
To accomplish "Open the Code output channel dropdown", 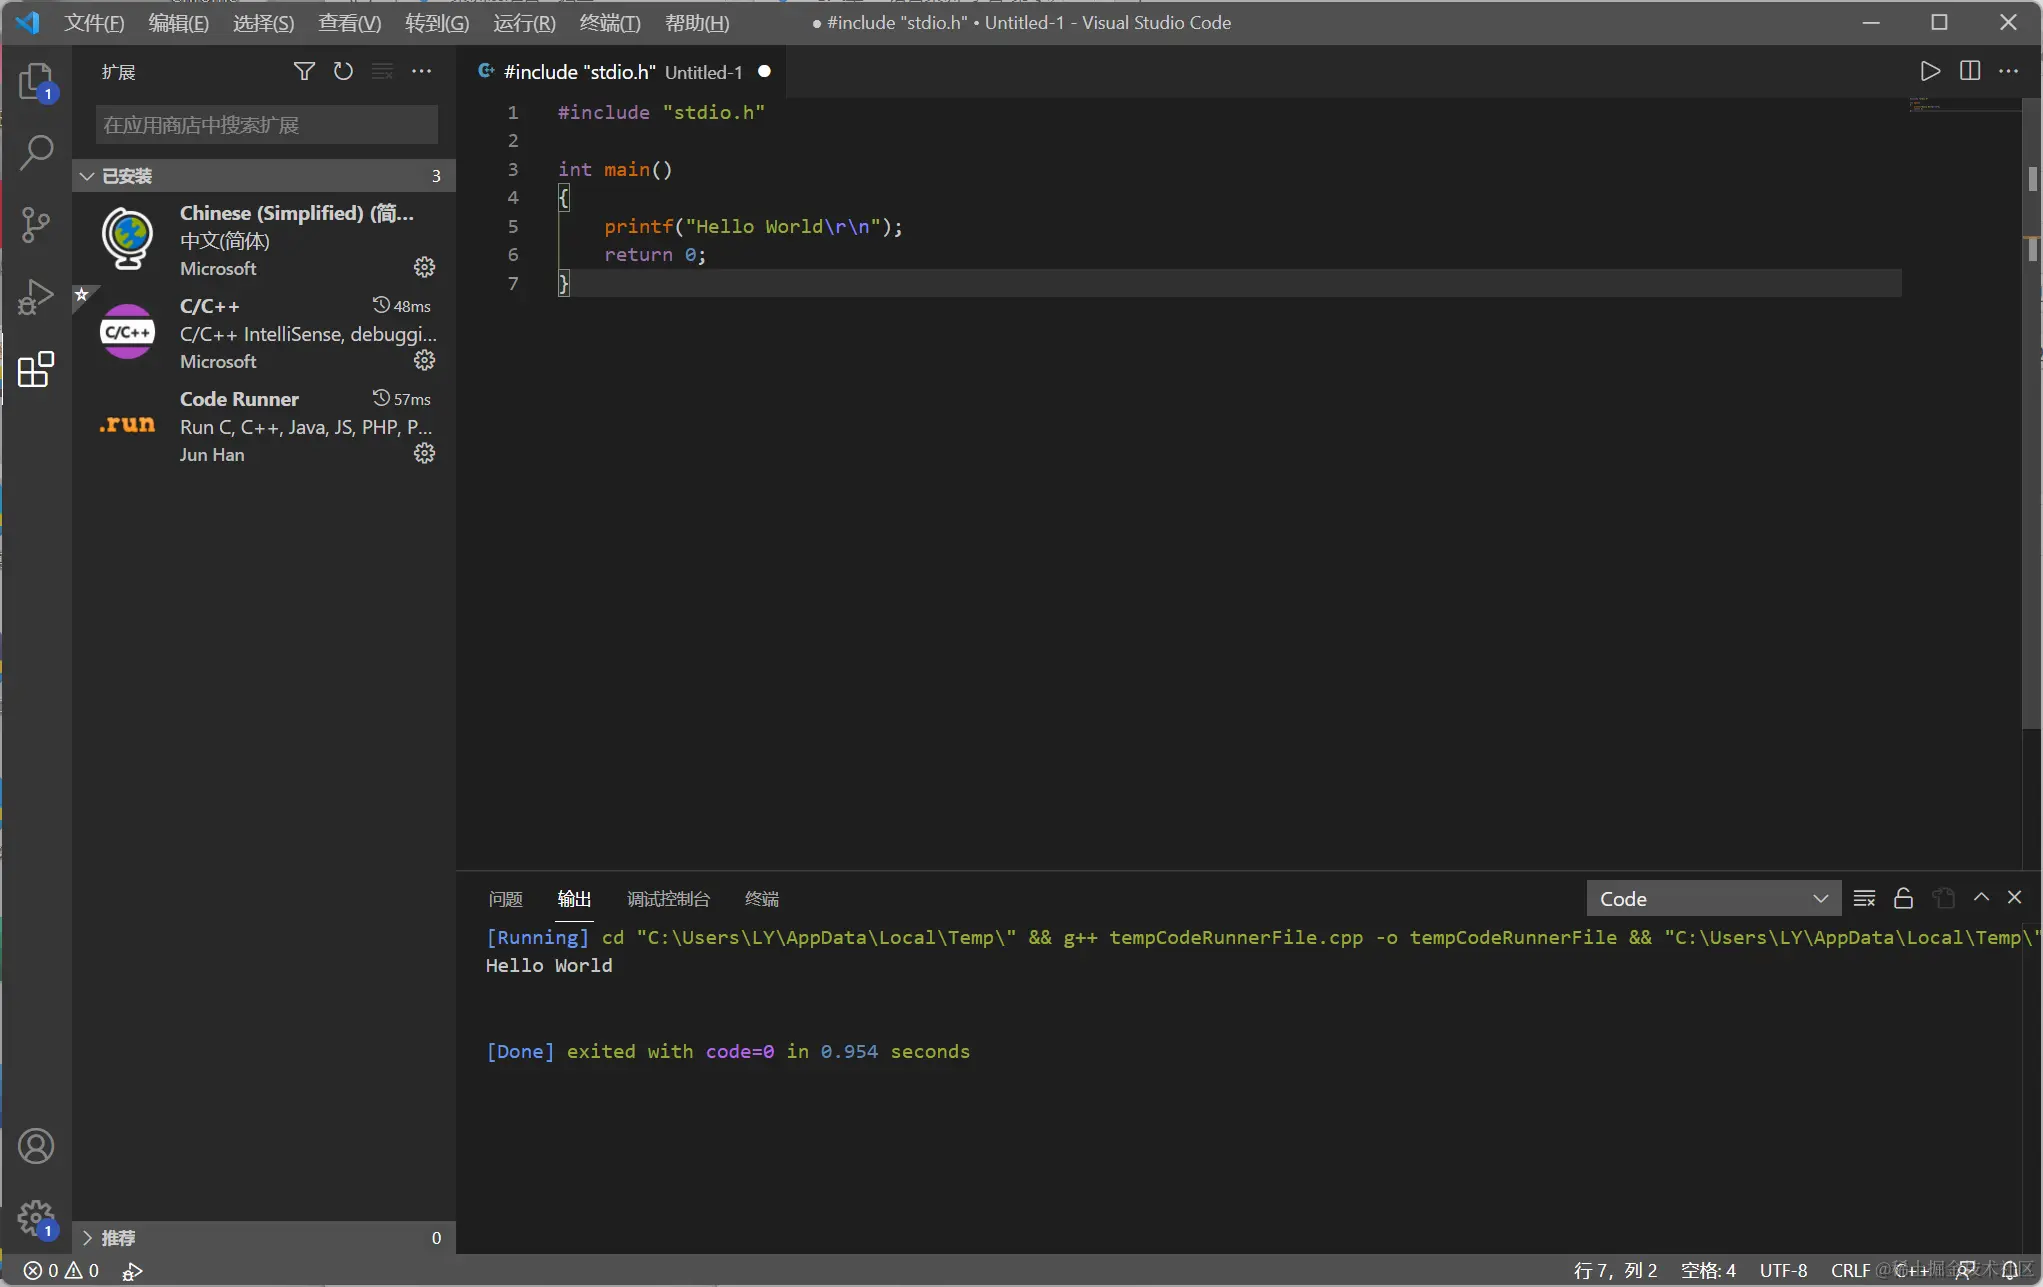I will click(x=1713, y=898).
